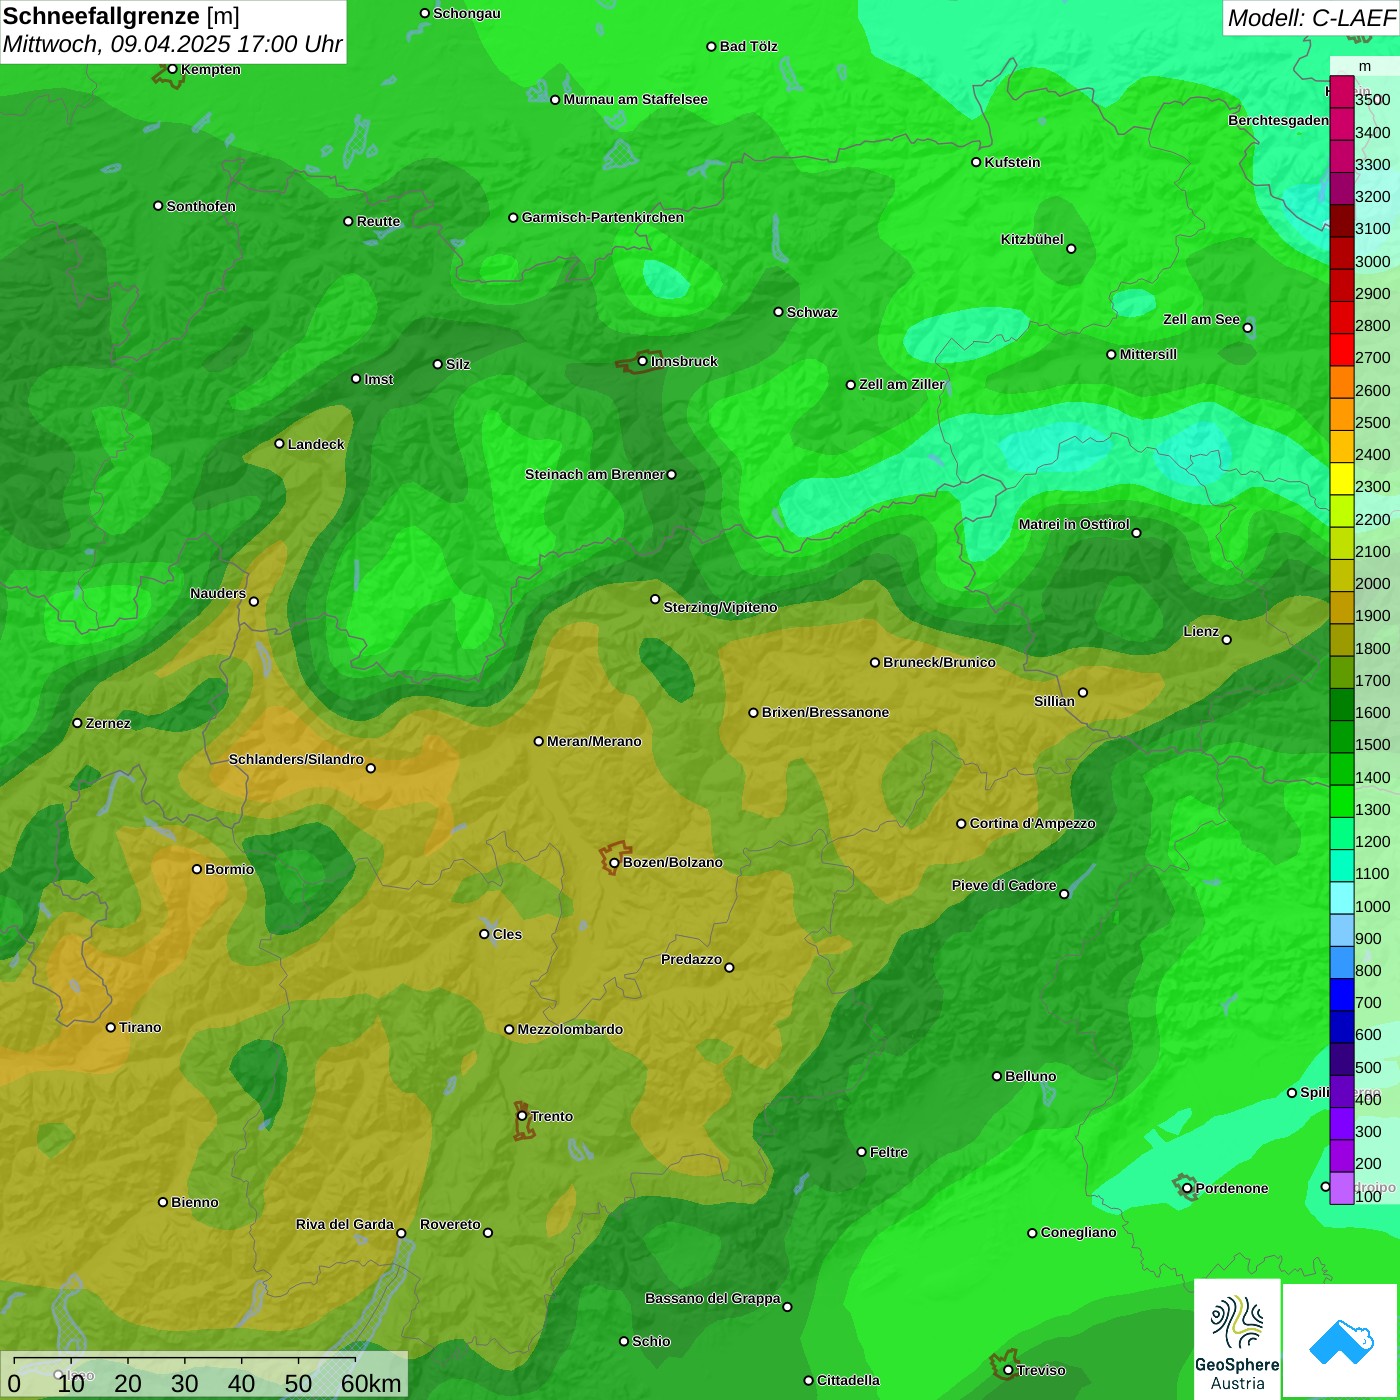Click the 'Schneefallgrenze [m]' title

[122, 16]
